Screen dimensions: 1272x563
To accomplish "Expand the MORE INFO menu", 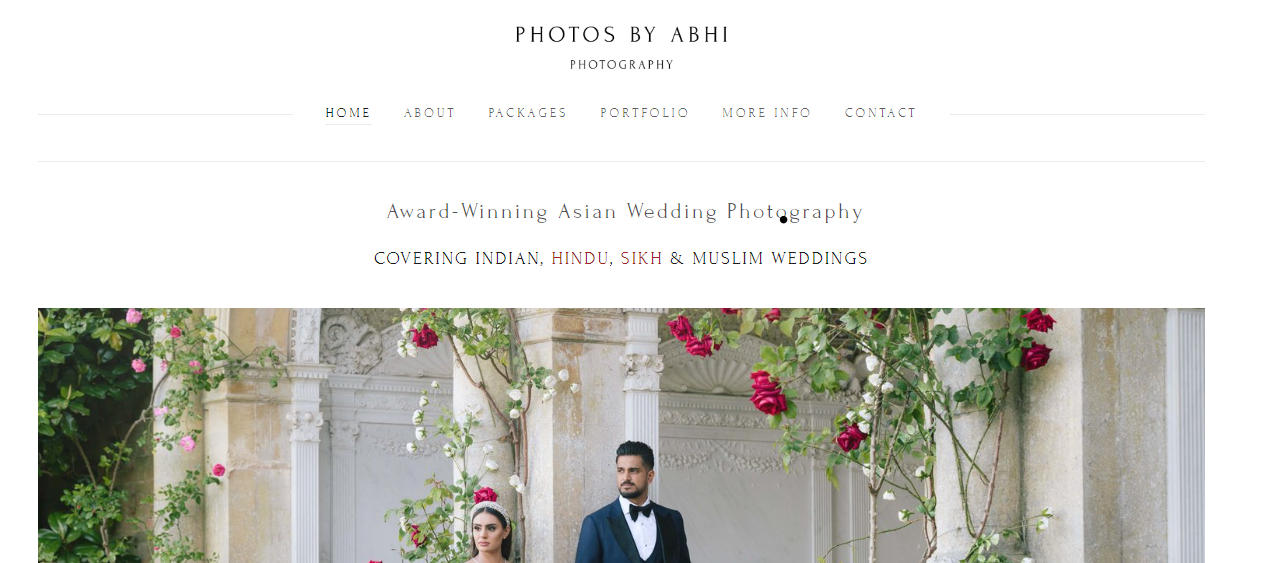I will 767,113.
